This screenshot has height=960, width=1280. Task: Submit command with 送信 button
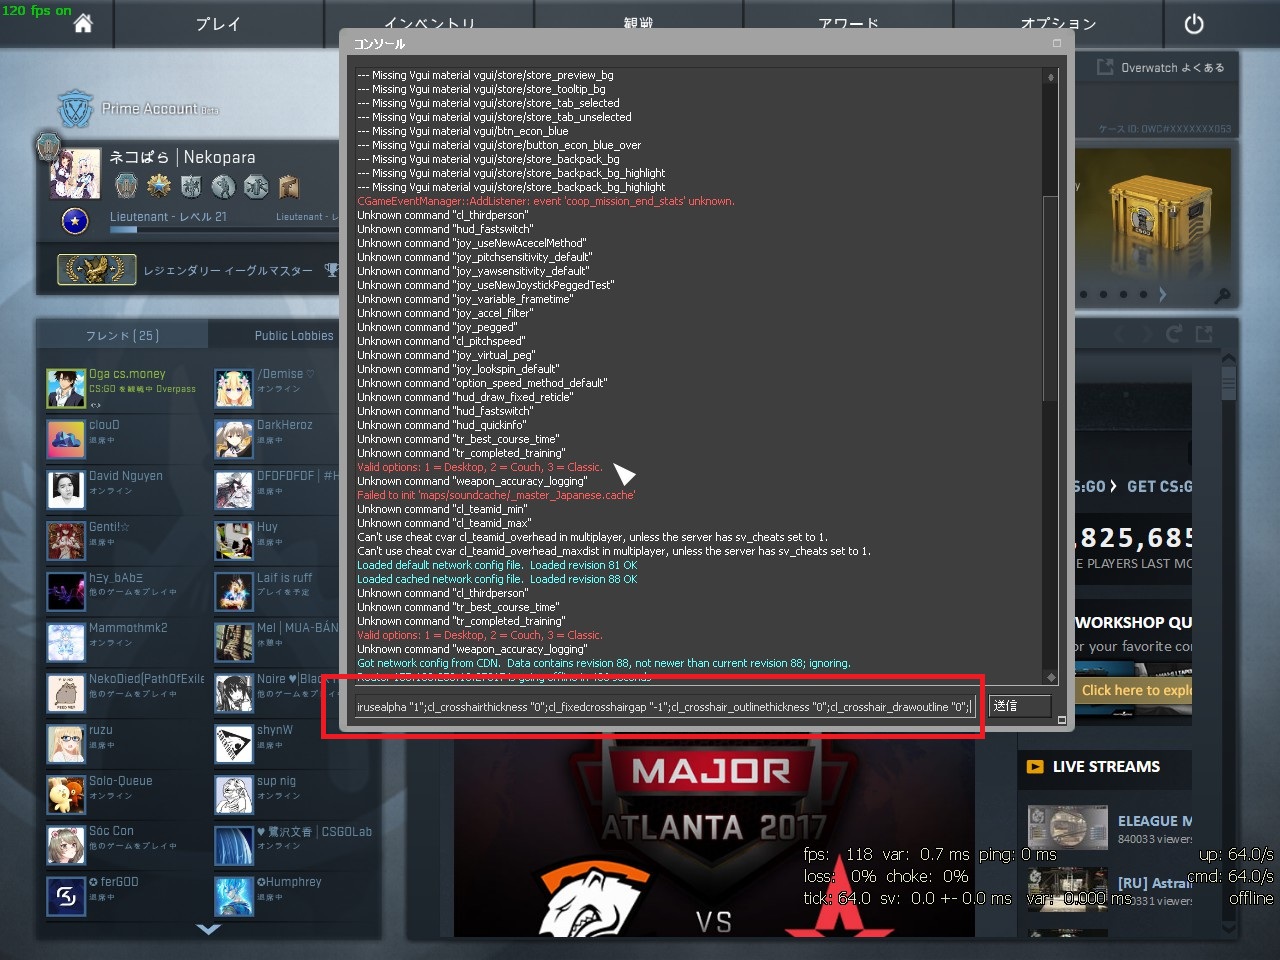(x=1019, y=706)
